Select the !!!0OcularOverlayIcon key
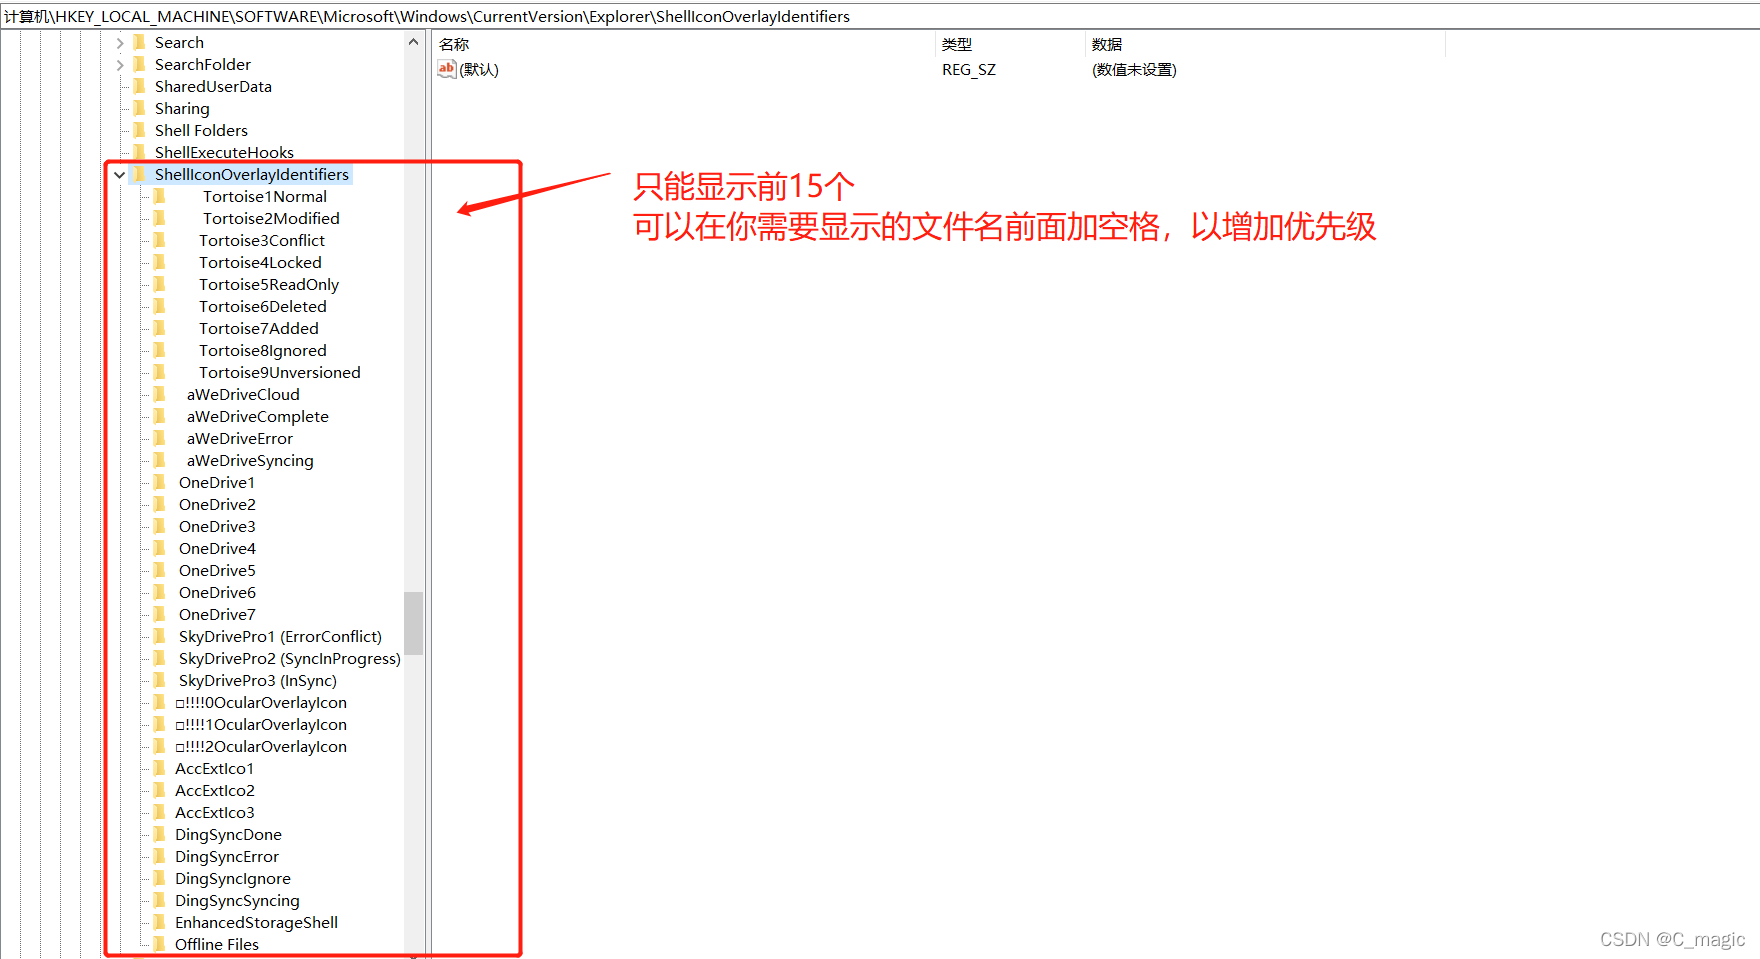Image resolution: width=1760 pixels, height=959 pixels. [x=261, y=702]
